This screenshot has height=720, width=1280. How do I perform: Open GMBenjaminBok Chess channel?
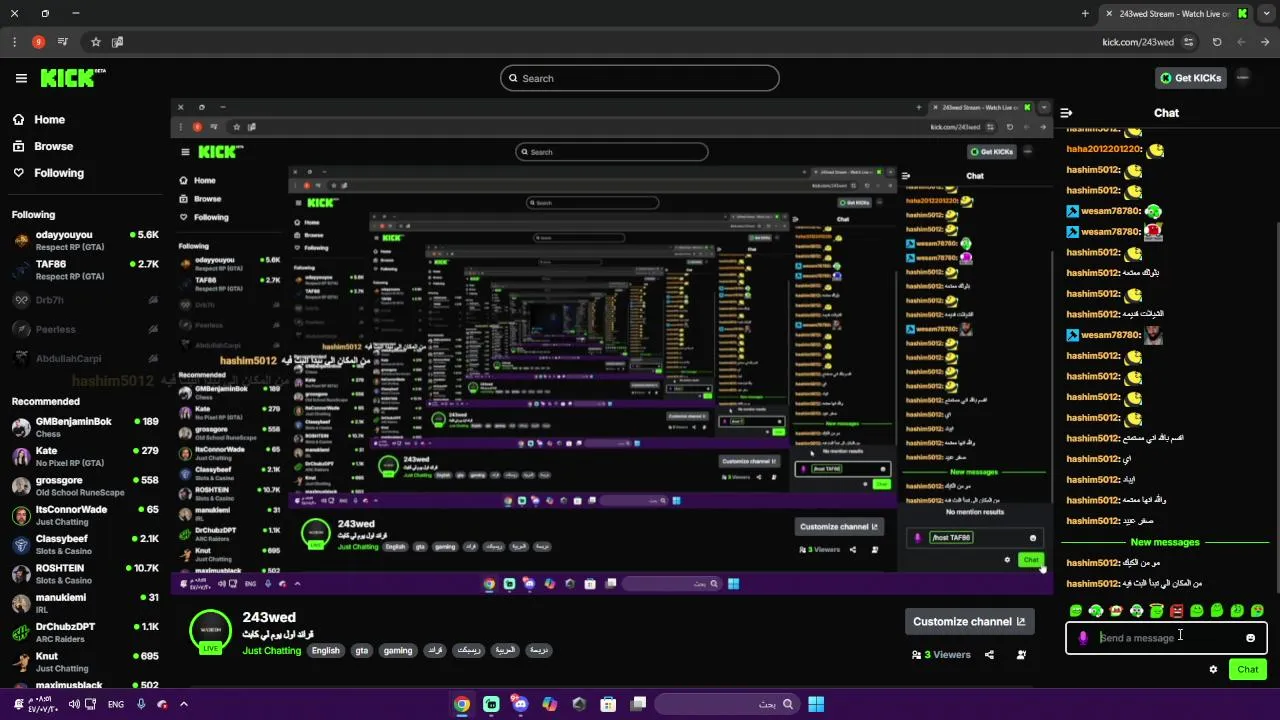pyautogui.click(x=85, y=428)
